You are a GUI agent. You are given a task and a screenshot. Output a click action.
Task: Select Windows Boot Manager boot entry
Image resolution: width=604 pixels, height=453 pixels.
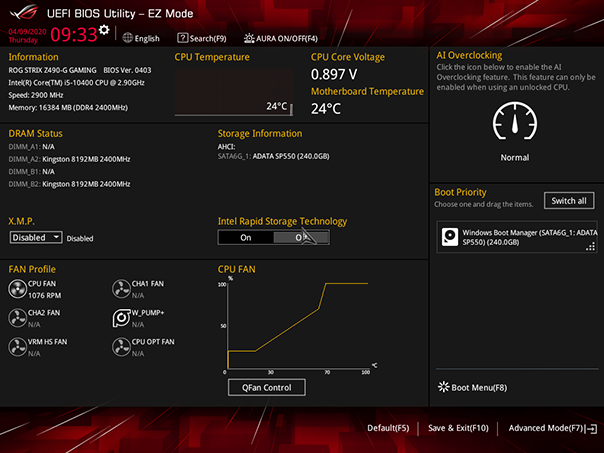[517, 237]
